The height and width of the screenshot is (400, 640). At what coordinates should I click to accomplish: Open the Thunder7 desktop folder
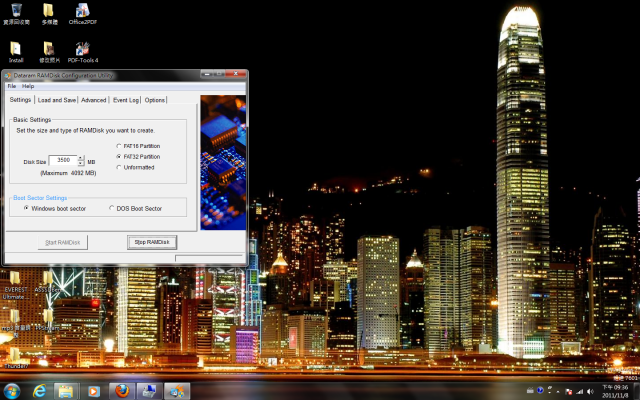pos(16,358)
